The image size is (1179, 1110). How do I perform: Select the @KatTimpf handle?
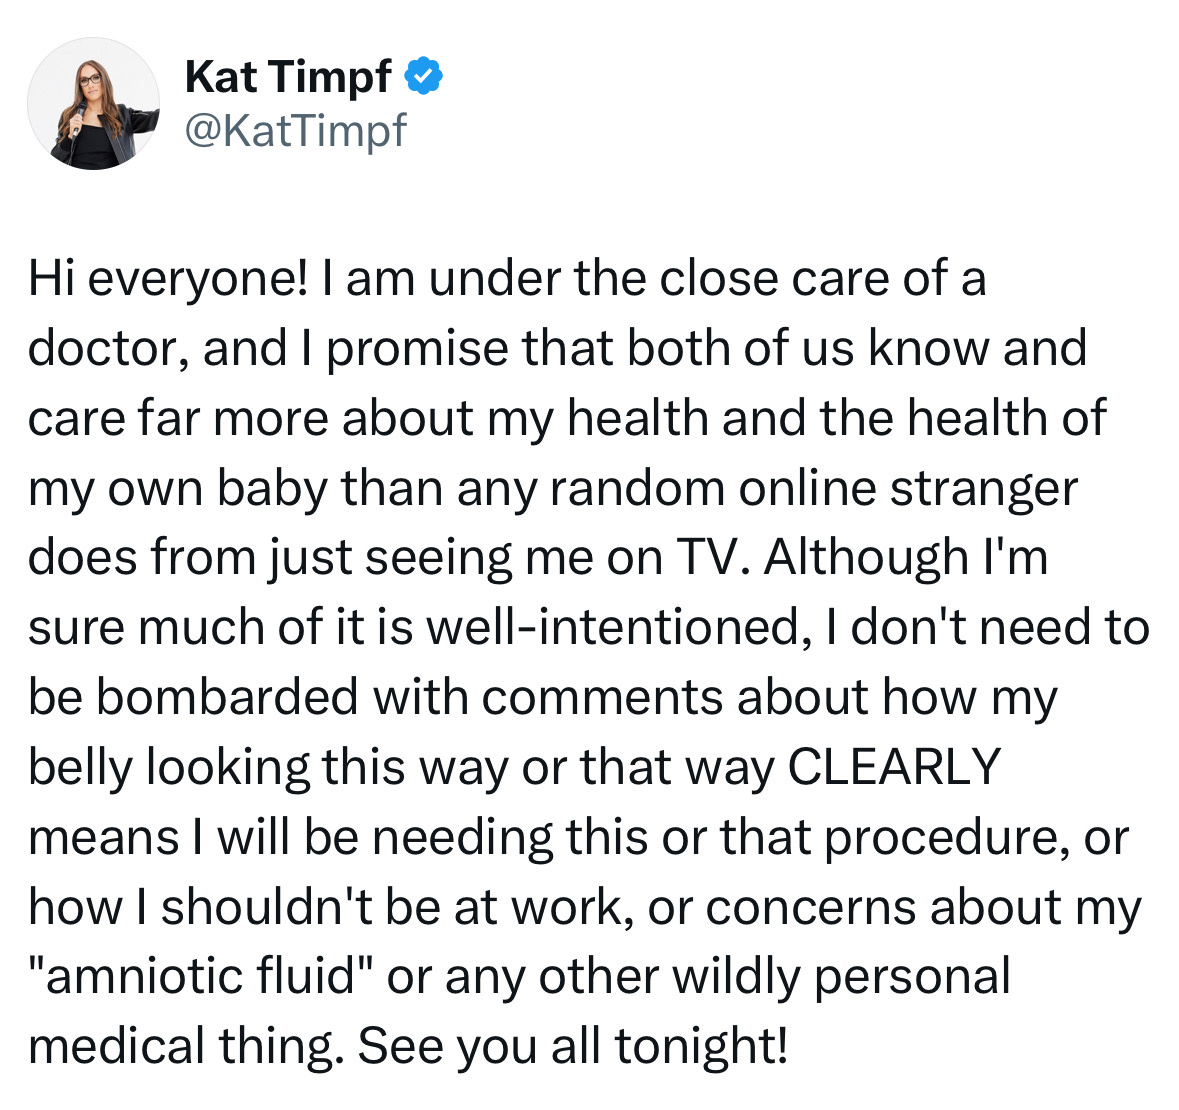point(296,130)
